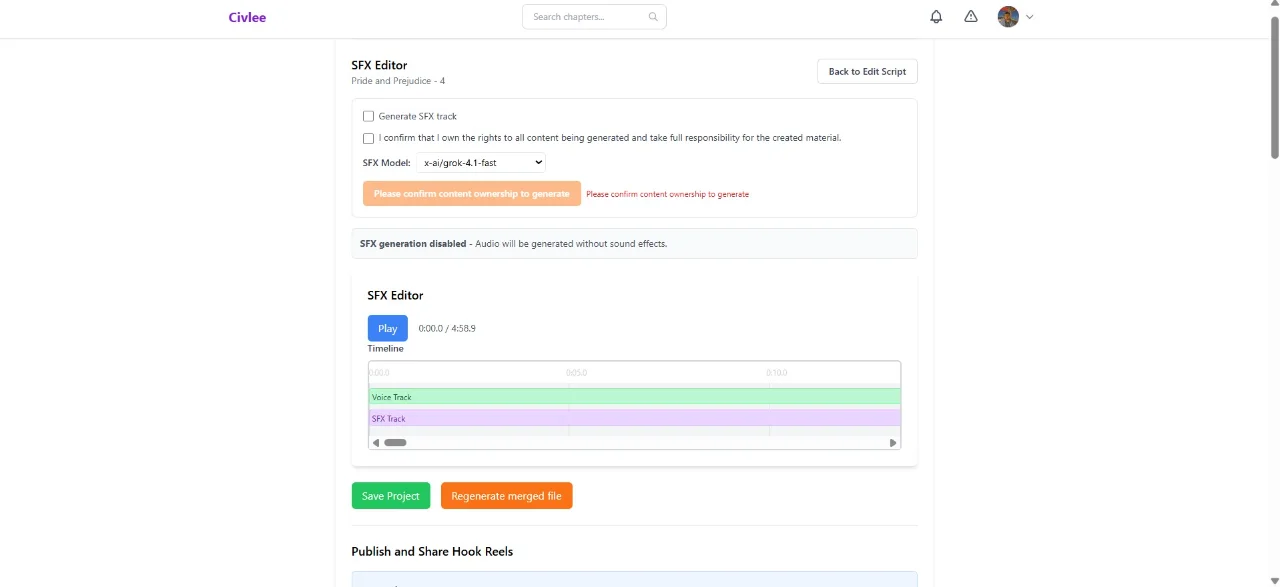Start playback with the Play button
The height and width of the screenshot is (587, 1280).
tap(388, 328)
